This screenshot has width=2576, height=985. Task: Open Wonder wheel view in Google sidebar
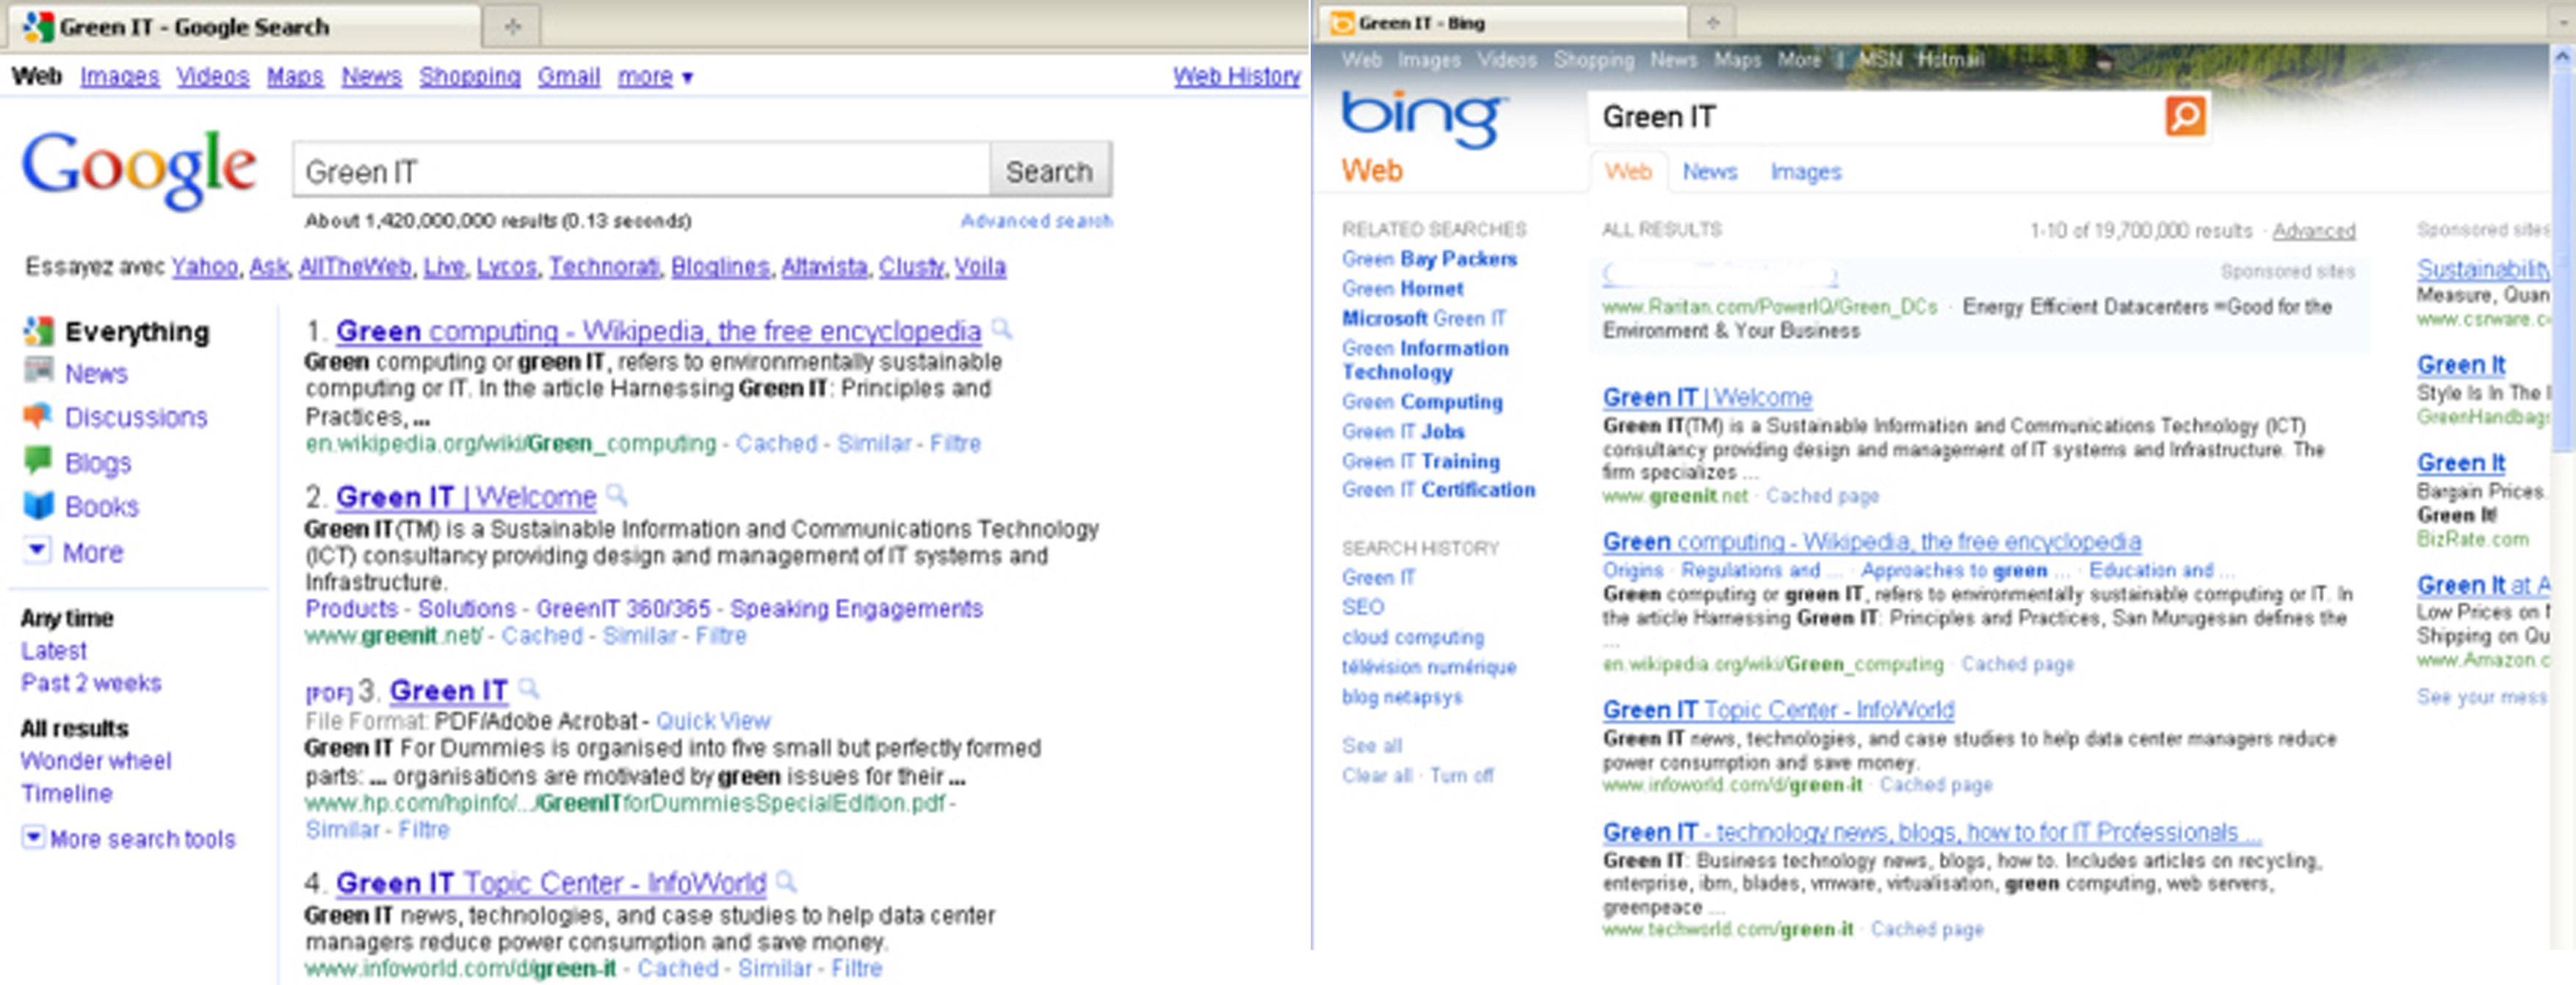tap(96, 760)
